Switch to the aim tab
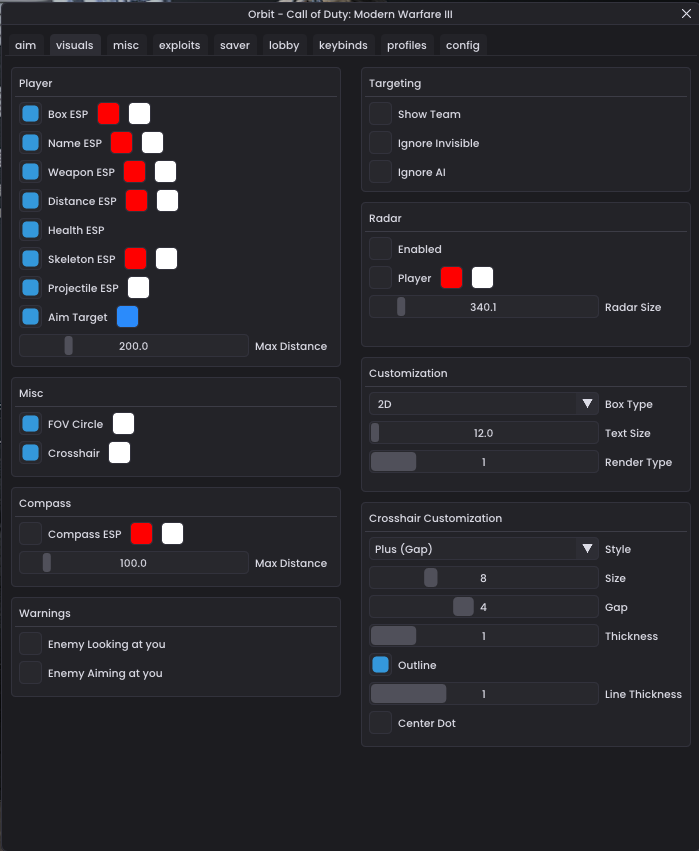Screen dimensions: 699x851 tap(26, 45)
